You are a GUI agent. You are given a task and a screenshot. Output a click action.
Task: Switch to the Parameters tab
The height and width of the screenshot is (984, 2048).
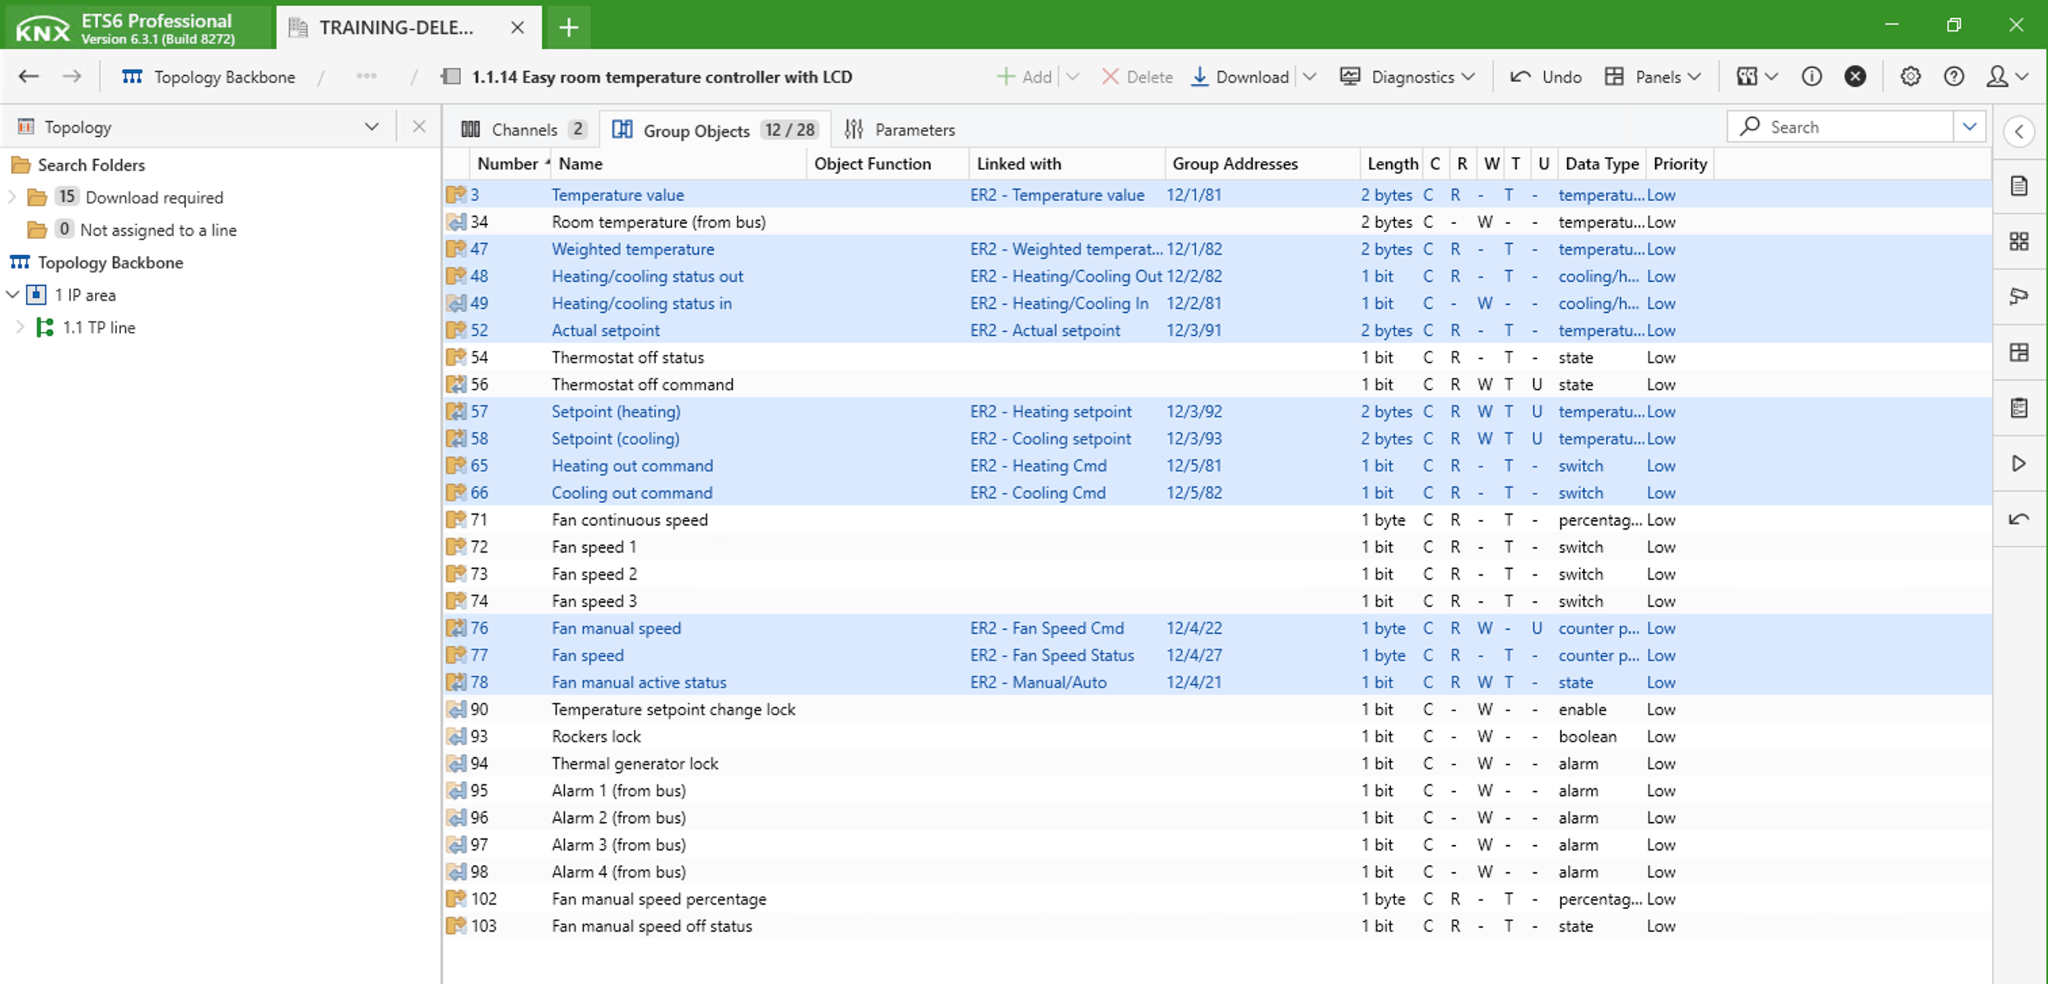[900, 130]
